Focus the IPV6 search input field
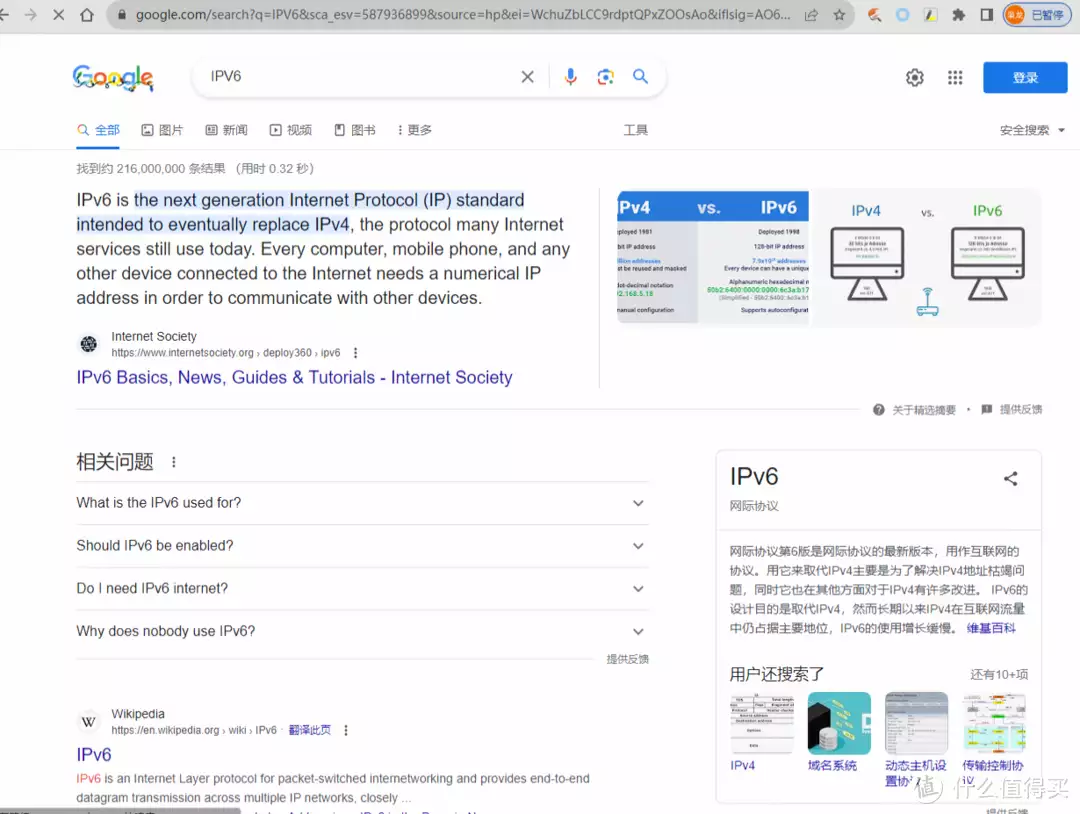 pyautogui.click(x=358, y=76)
